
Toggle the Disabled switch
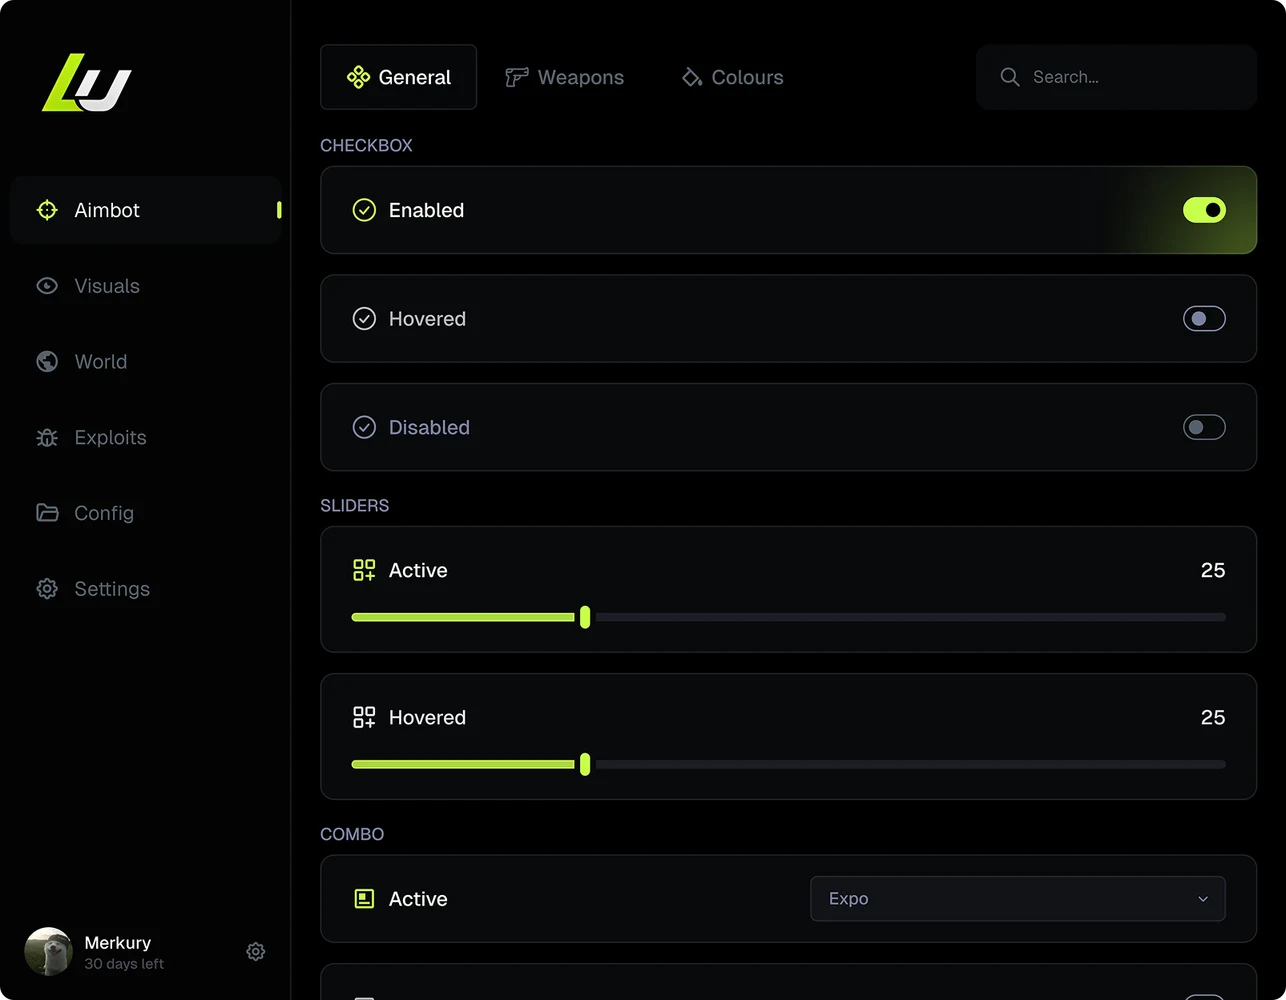point(1204,427)
